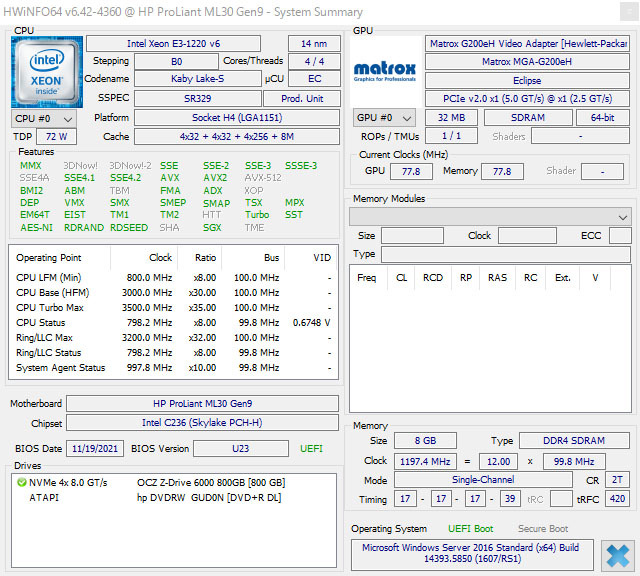The height and width of the screenshot is (576, 640).
Task: Click the BIOS Version U23 field
Action: pyautogui.click(x=241, y=449)
